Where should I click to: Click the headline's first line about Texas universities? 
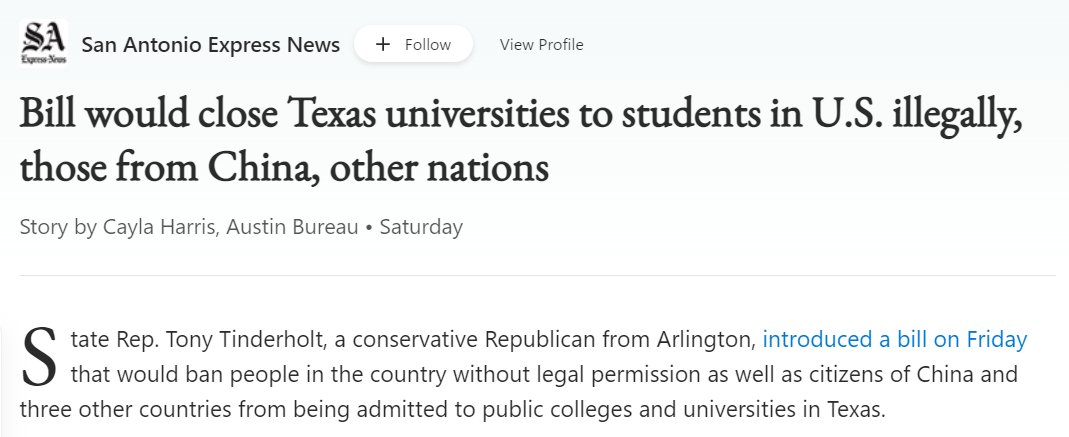[521, 113]
